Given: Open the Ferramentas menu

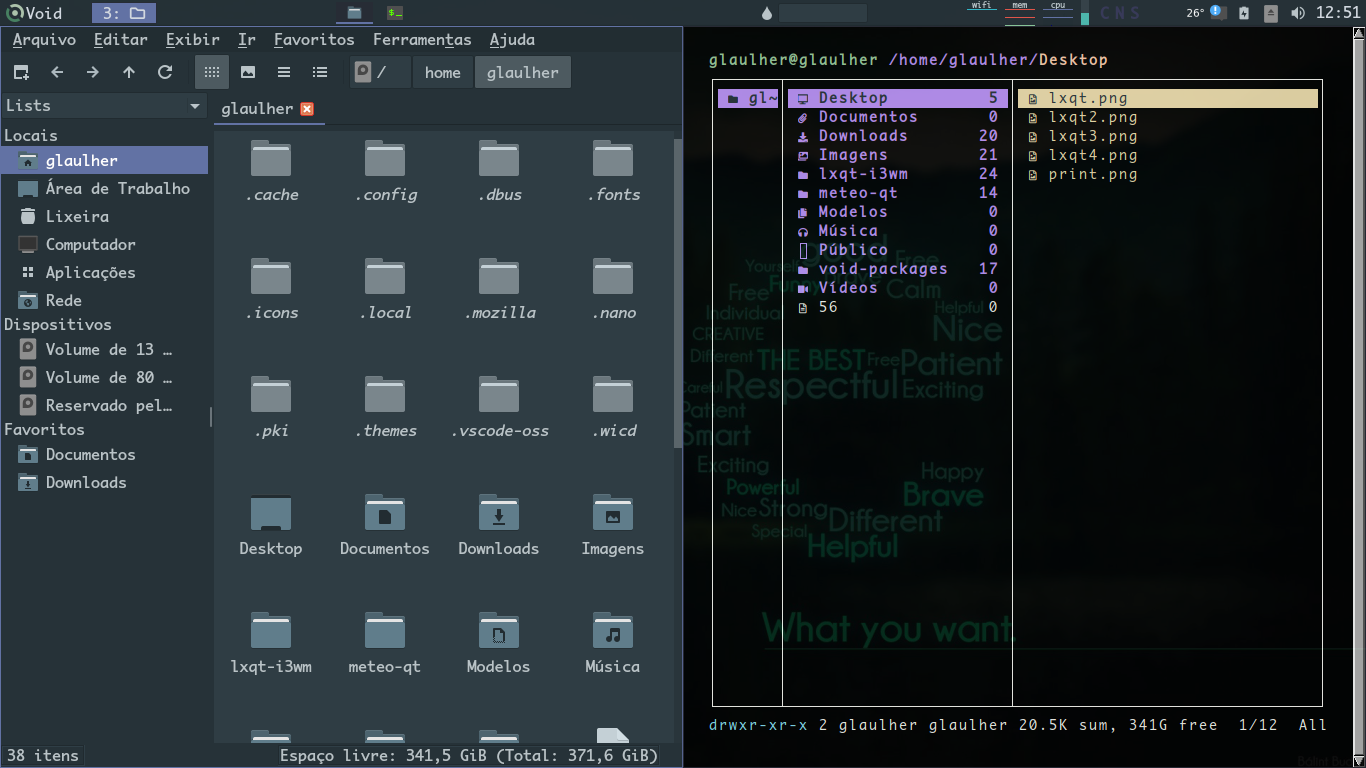Looking at the screenshot, I should 421,40.
